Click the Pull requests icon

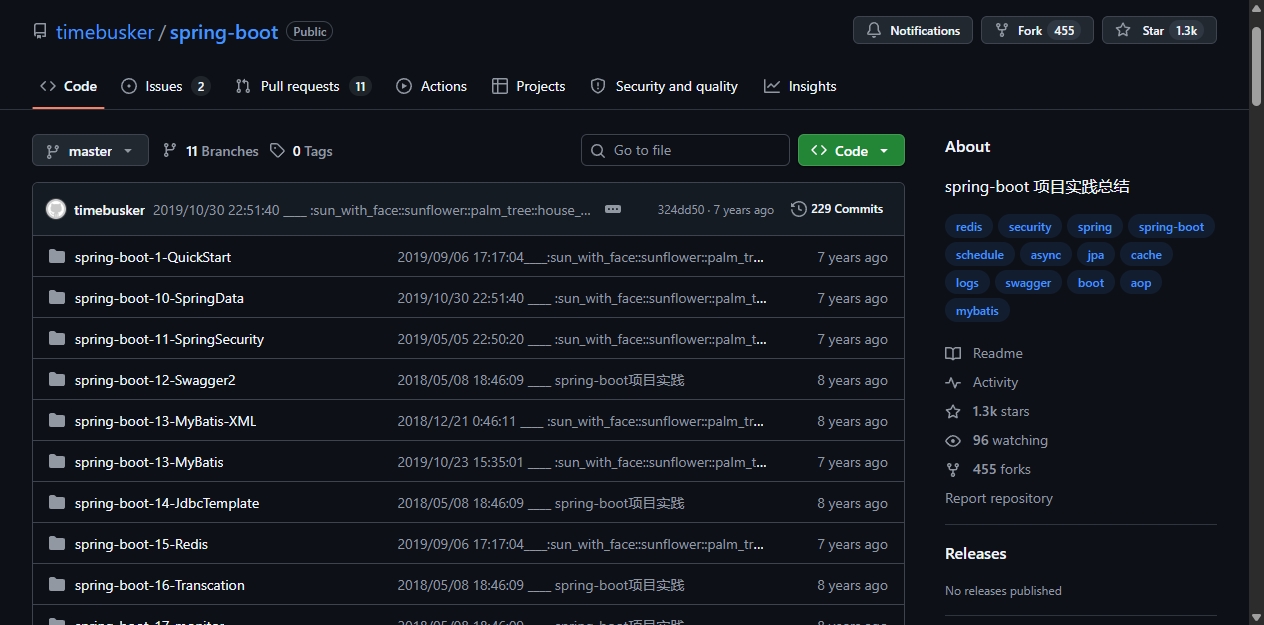coord(243,86)
